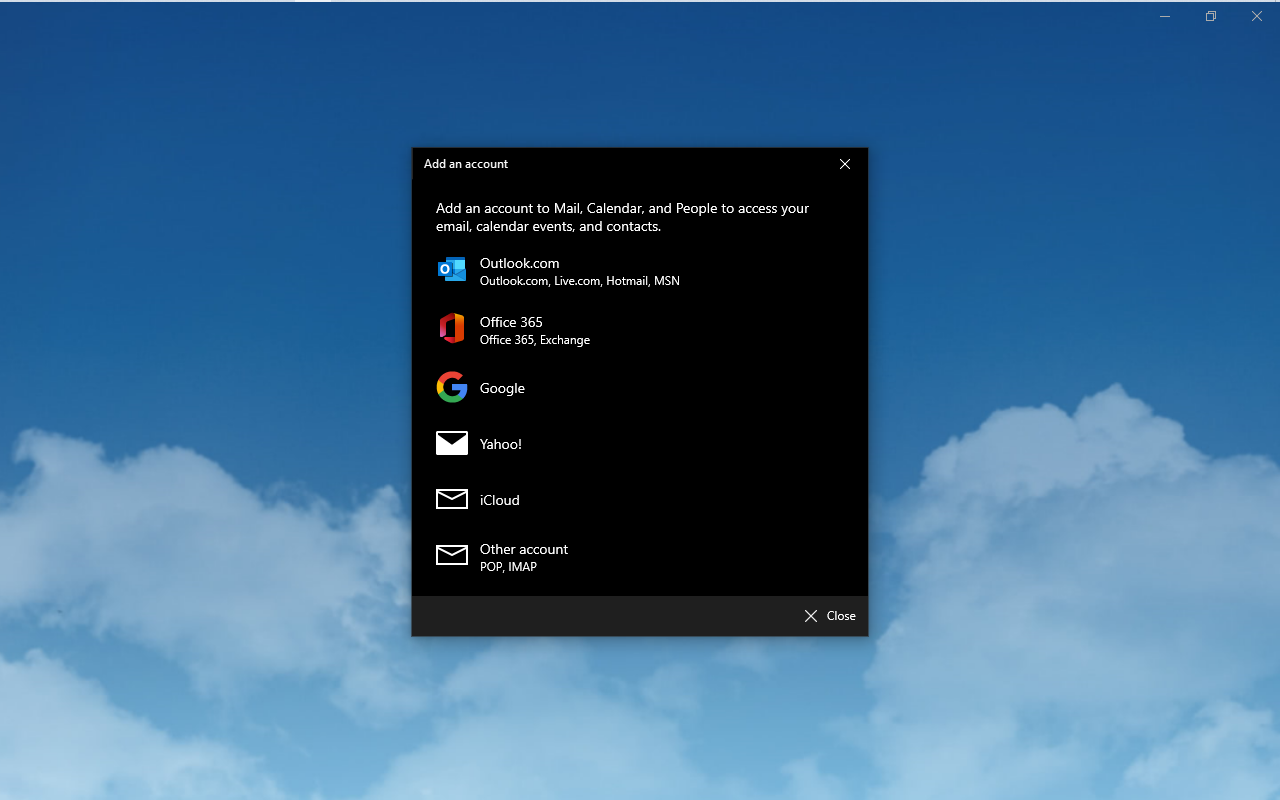Click the Office 365 logo icon
Viewport: 1280px width, 800px height.
point(452,328)
